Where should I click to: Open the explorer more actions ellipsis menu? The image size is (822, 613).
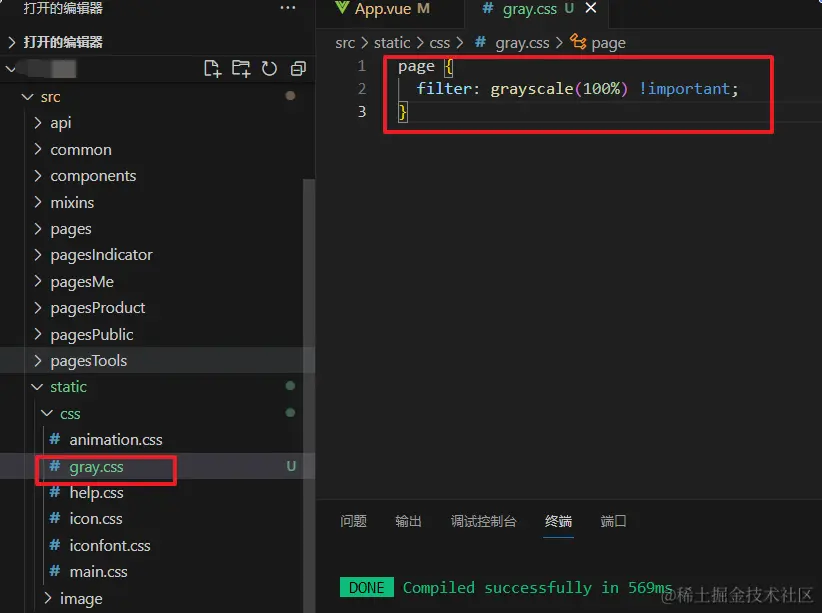click(x=288, y=8)
